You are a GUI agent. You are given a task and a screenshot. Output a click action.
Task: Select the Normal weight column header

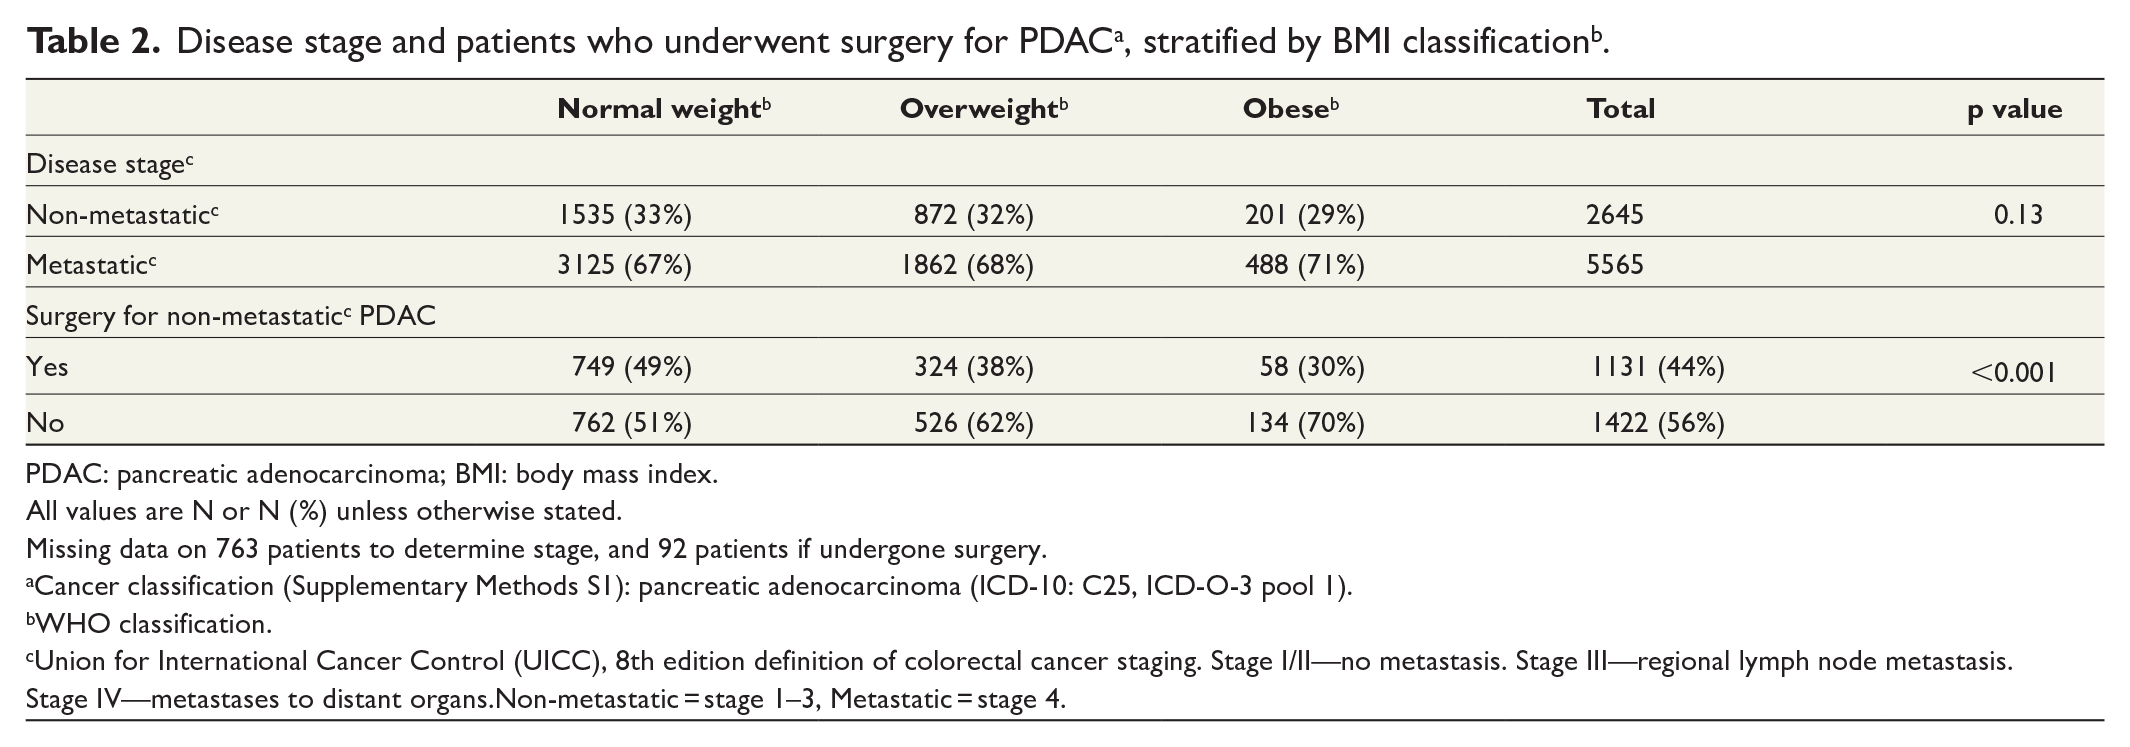[665, 109]
